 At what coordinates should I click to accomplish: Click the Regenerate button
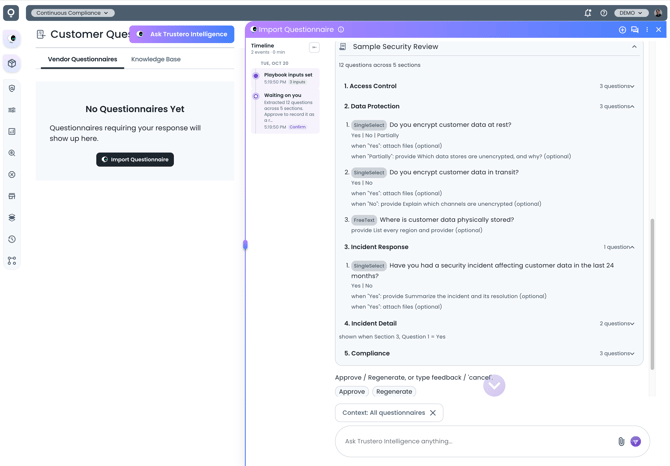click(x=394, y=392)
